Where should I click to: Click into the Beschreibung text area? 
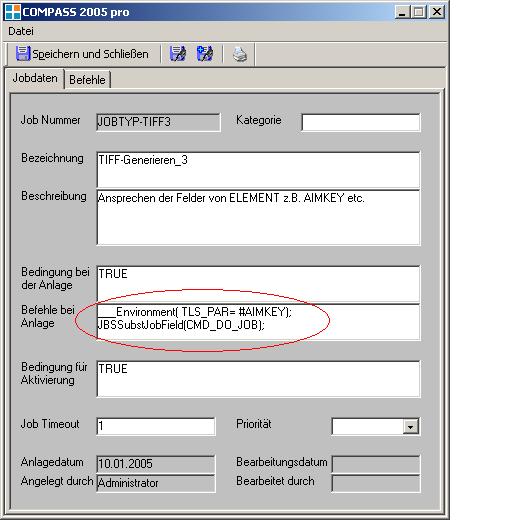click(x=258, y=217)
